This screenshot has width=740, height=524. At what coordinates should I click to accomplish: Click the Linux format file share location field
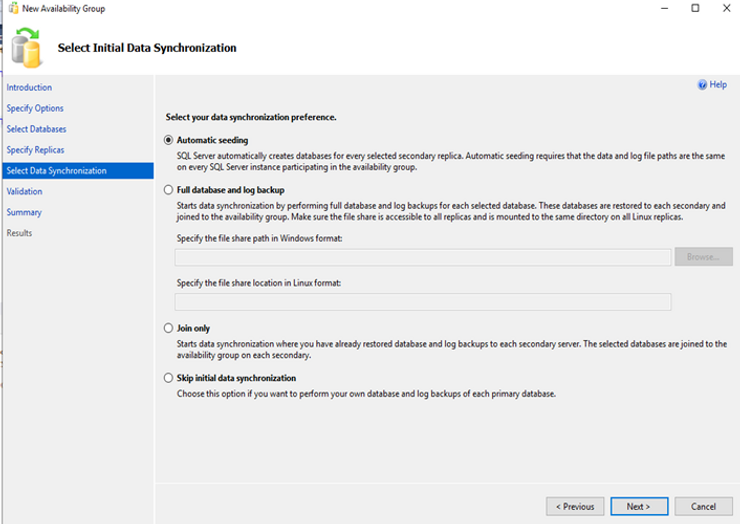(422, 302)
